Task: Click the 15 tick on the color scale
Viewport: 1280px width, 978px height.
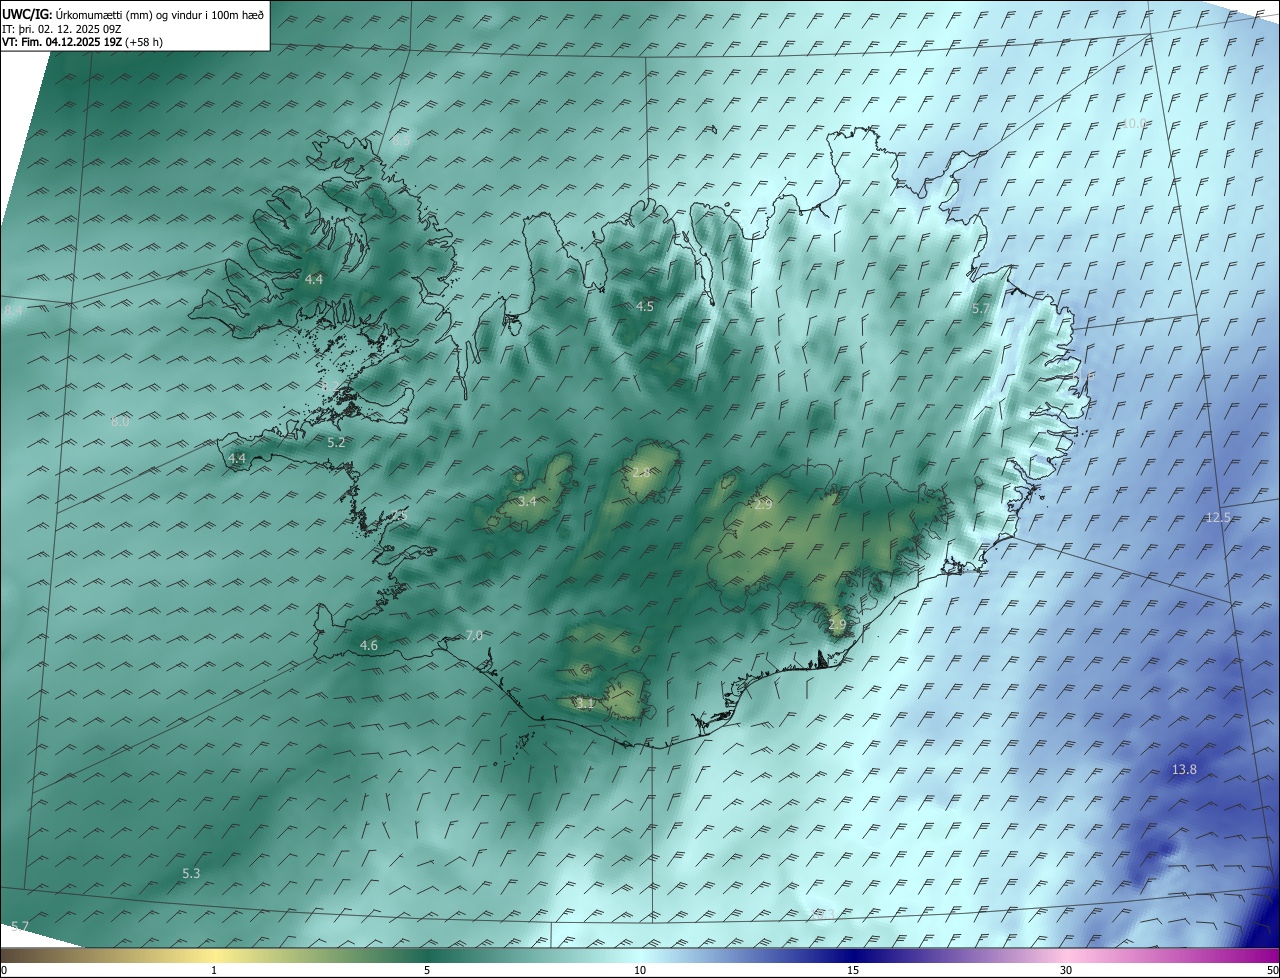Action: coord(853,970)
